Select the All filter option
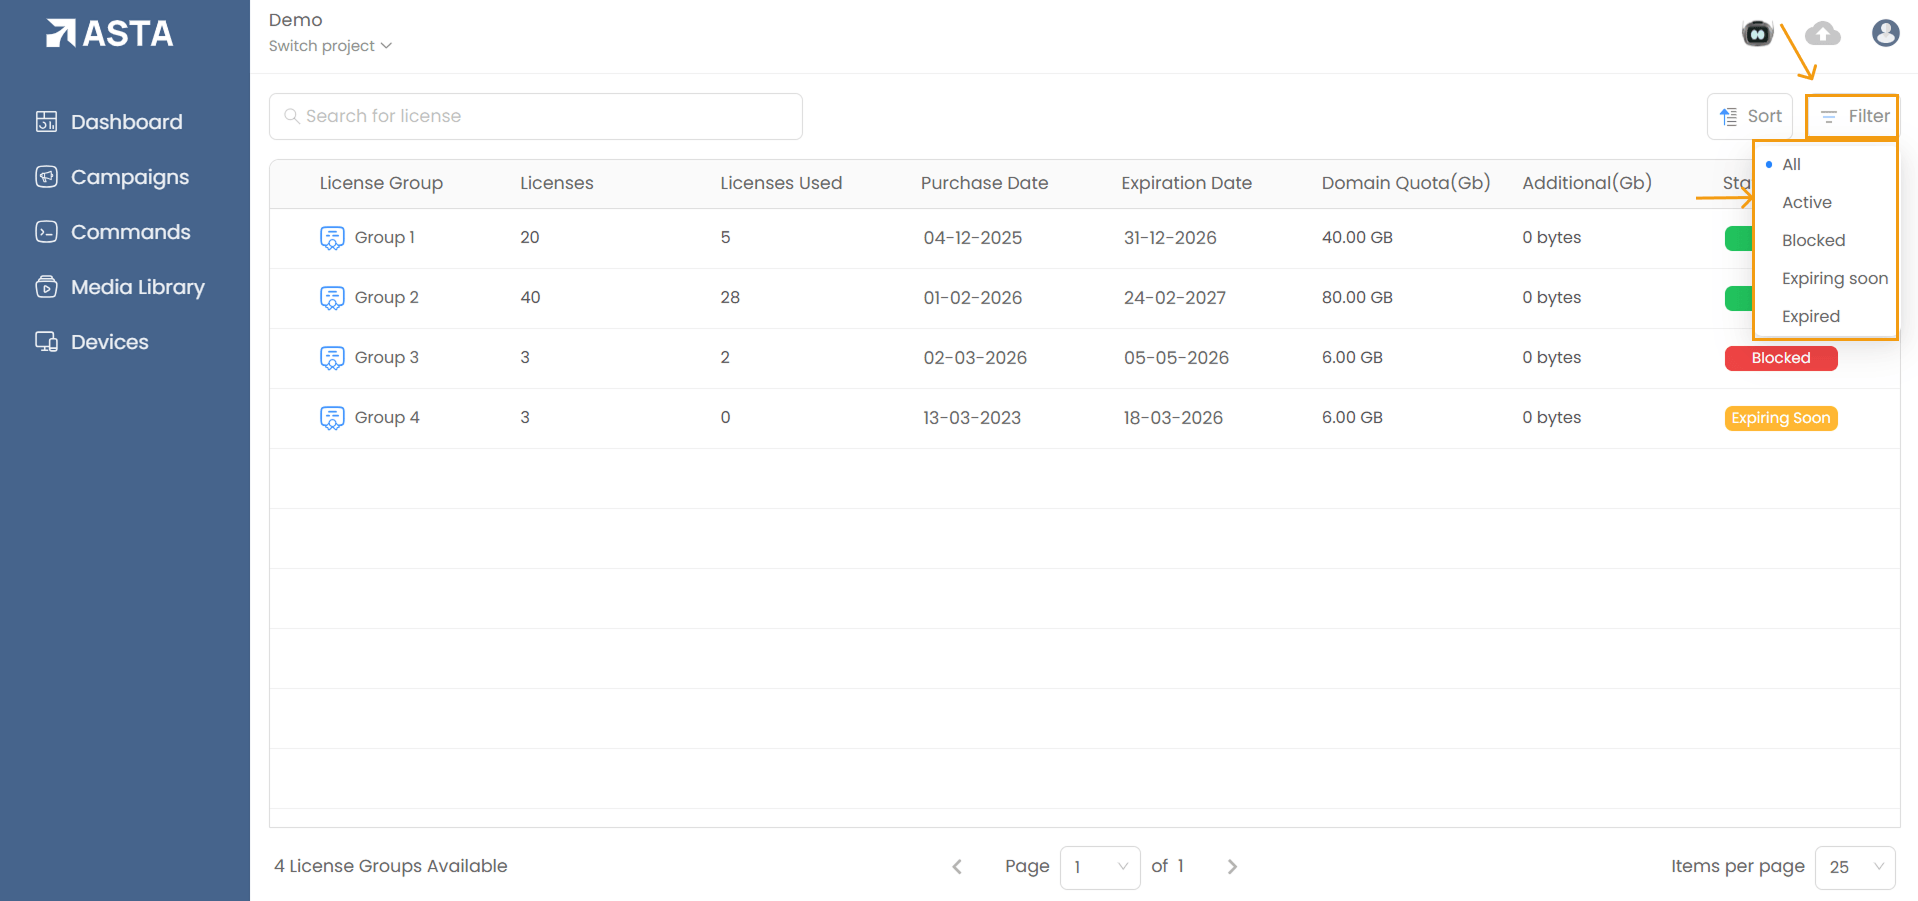1918x901 pixels. click(1791, 165)
